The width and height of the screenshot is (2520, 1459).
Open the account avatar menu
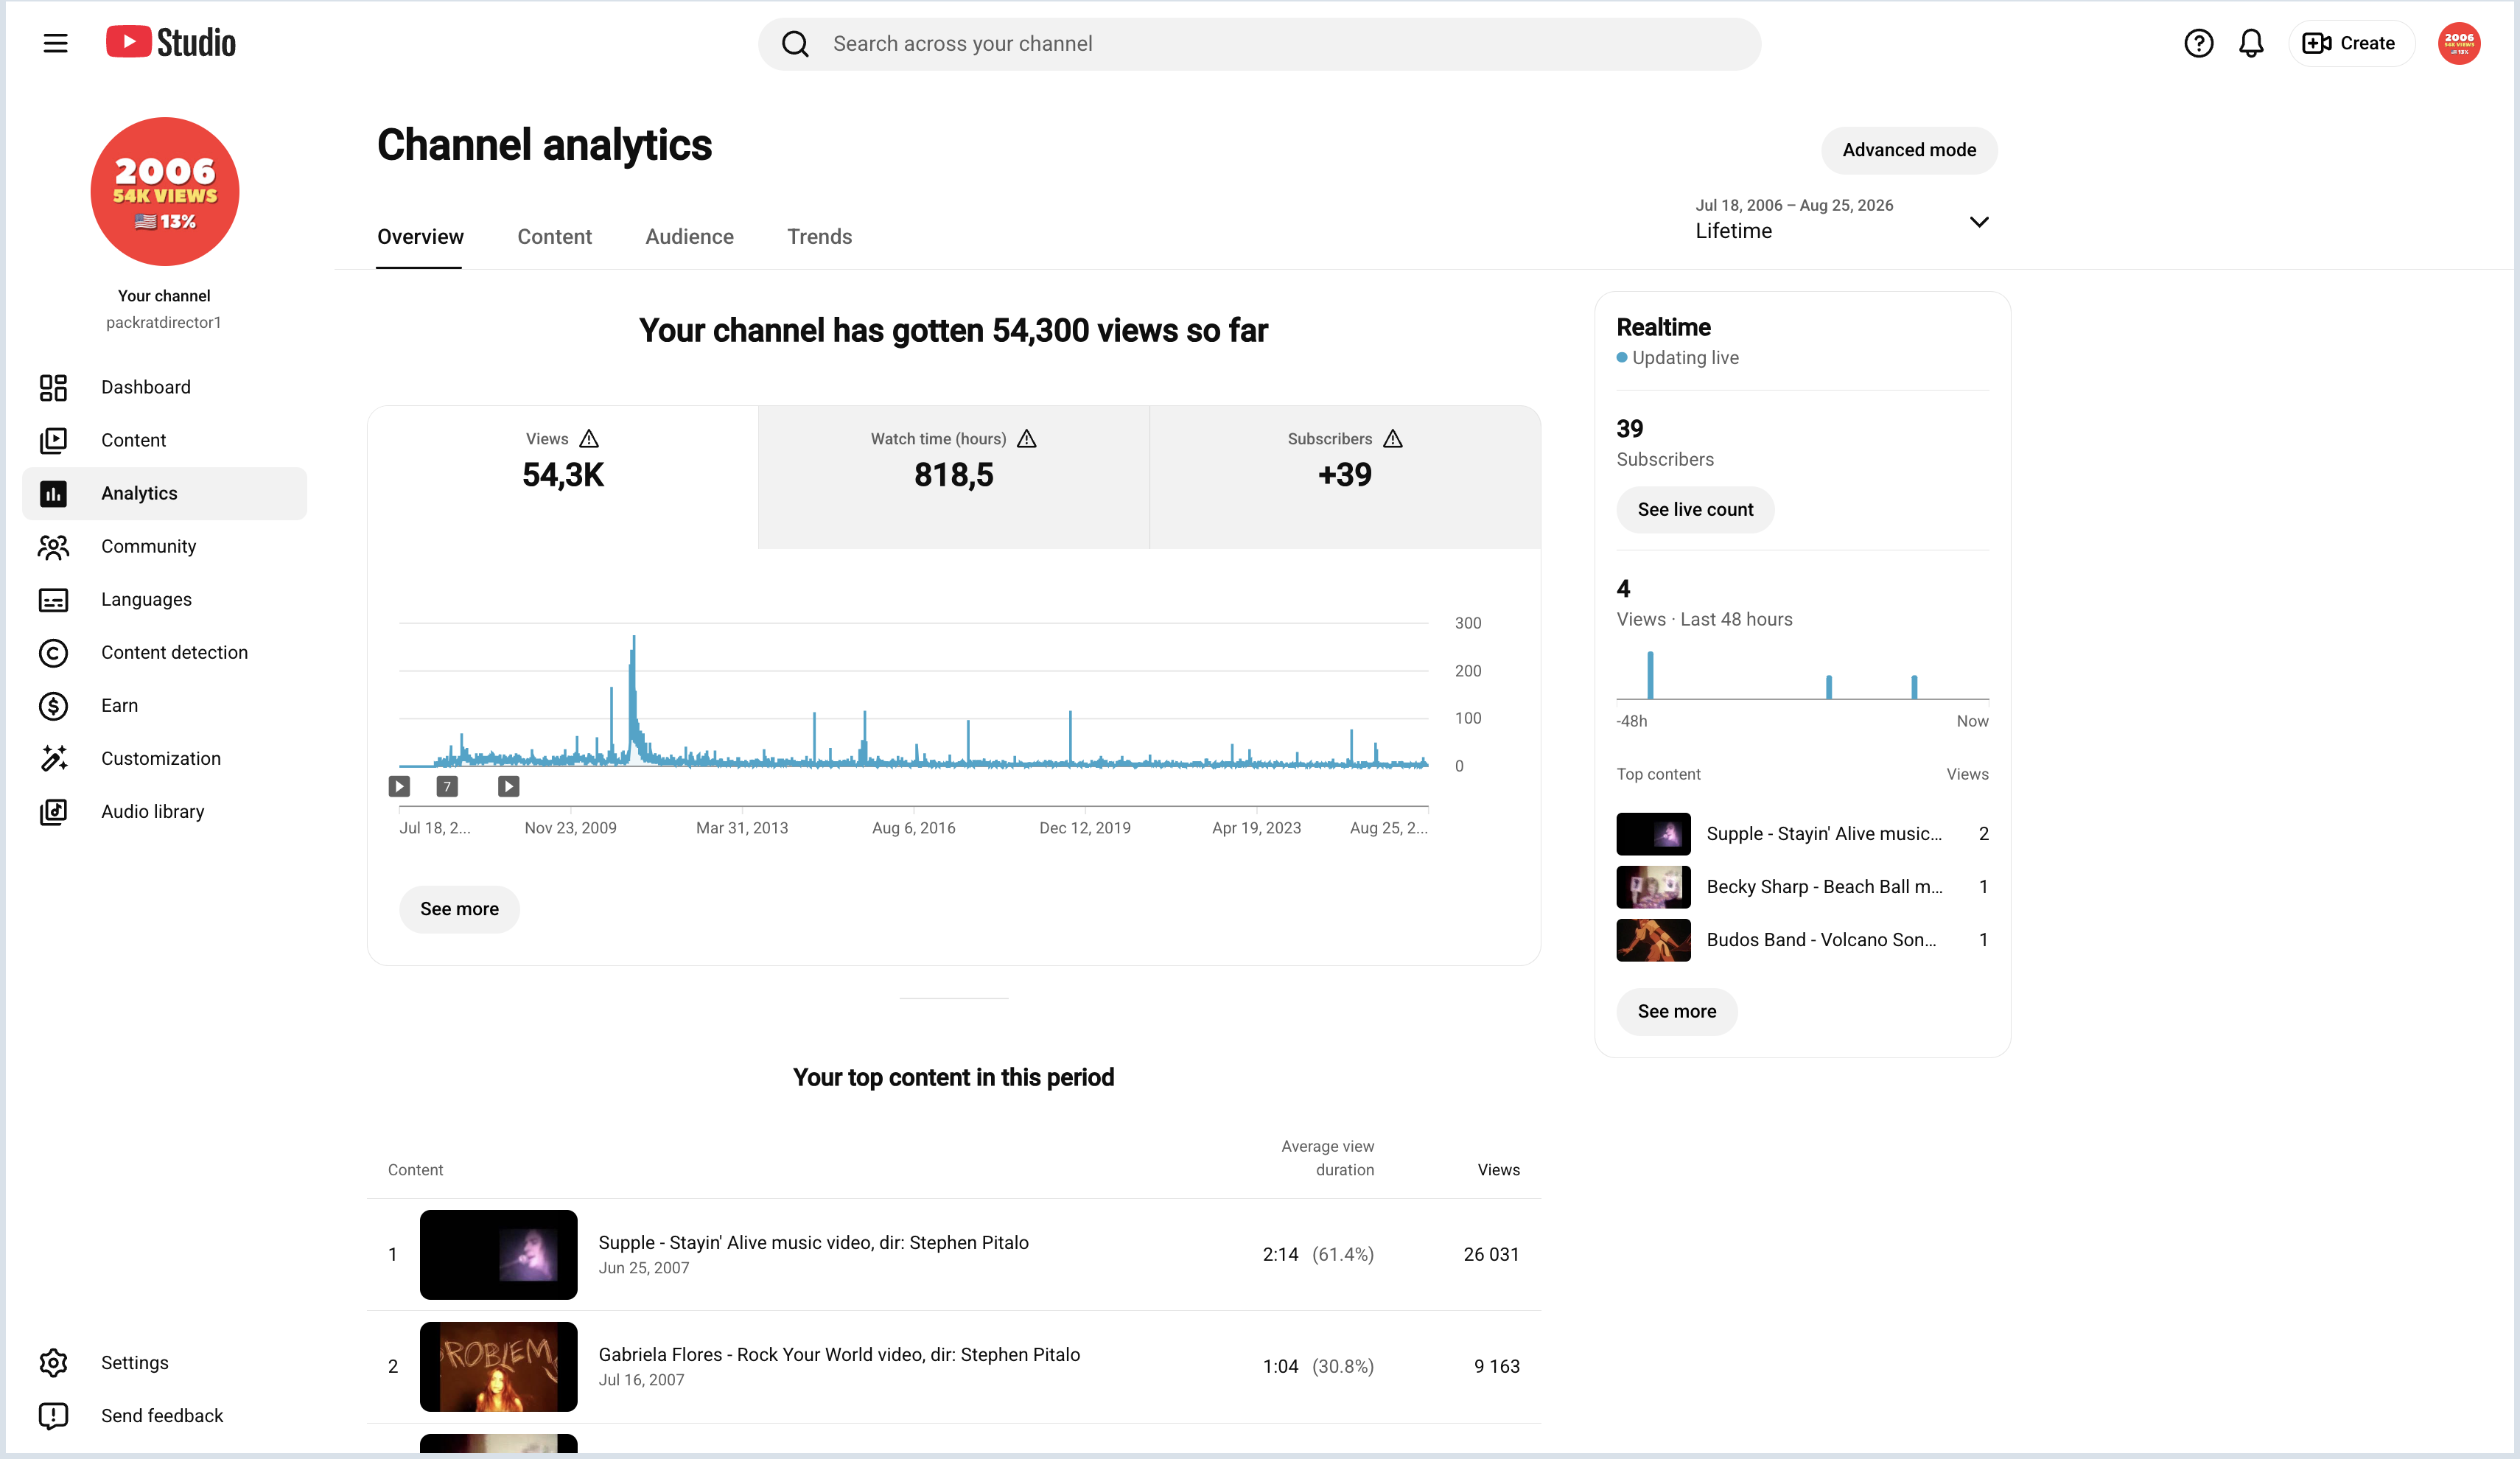(2459, 43)
